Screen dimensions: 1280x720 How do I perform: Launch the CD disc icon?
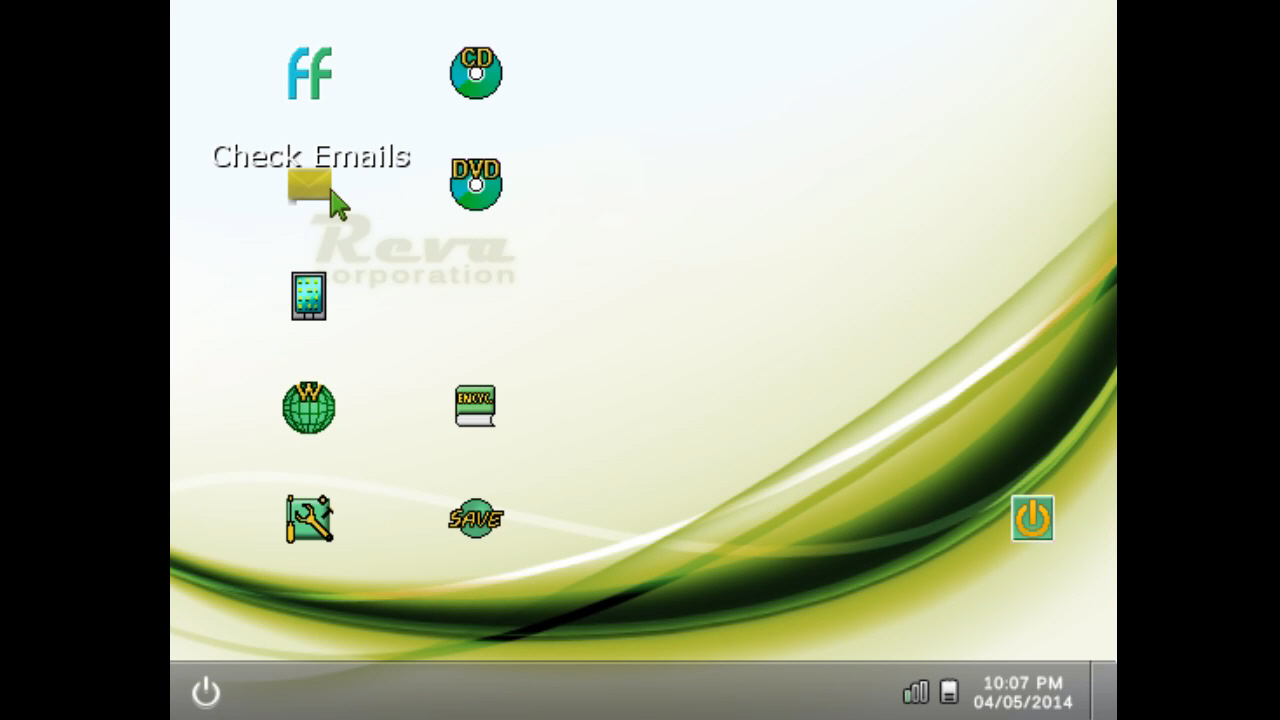click(476, 73)
